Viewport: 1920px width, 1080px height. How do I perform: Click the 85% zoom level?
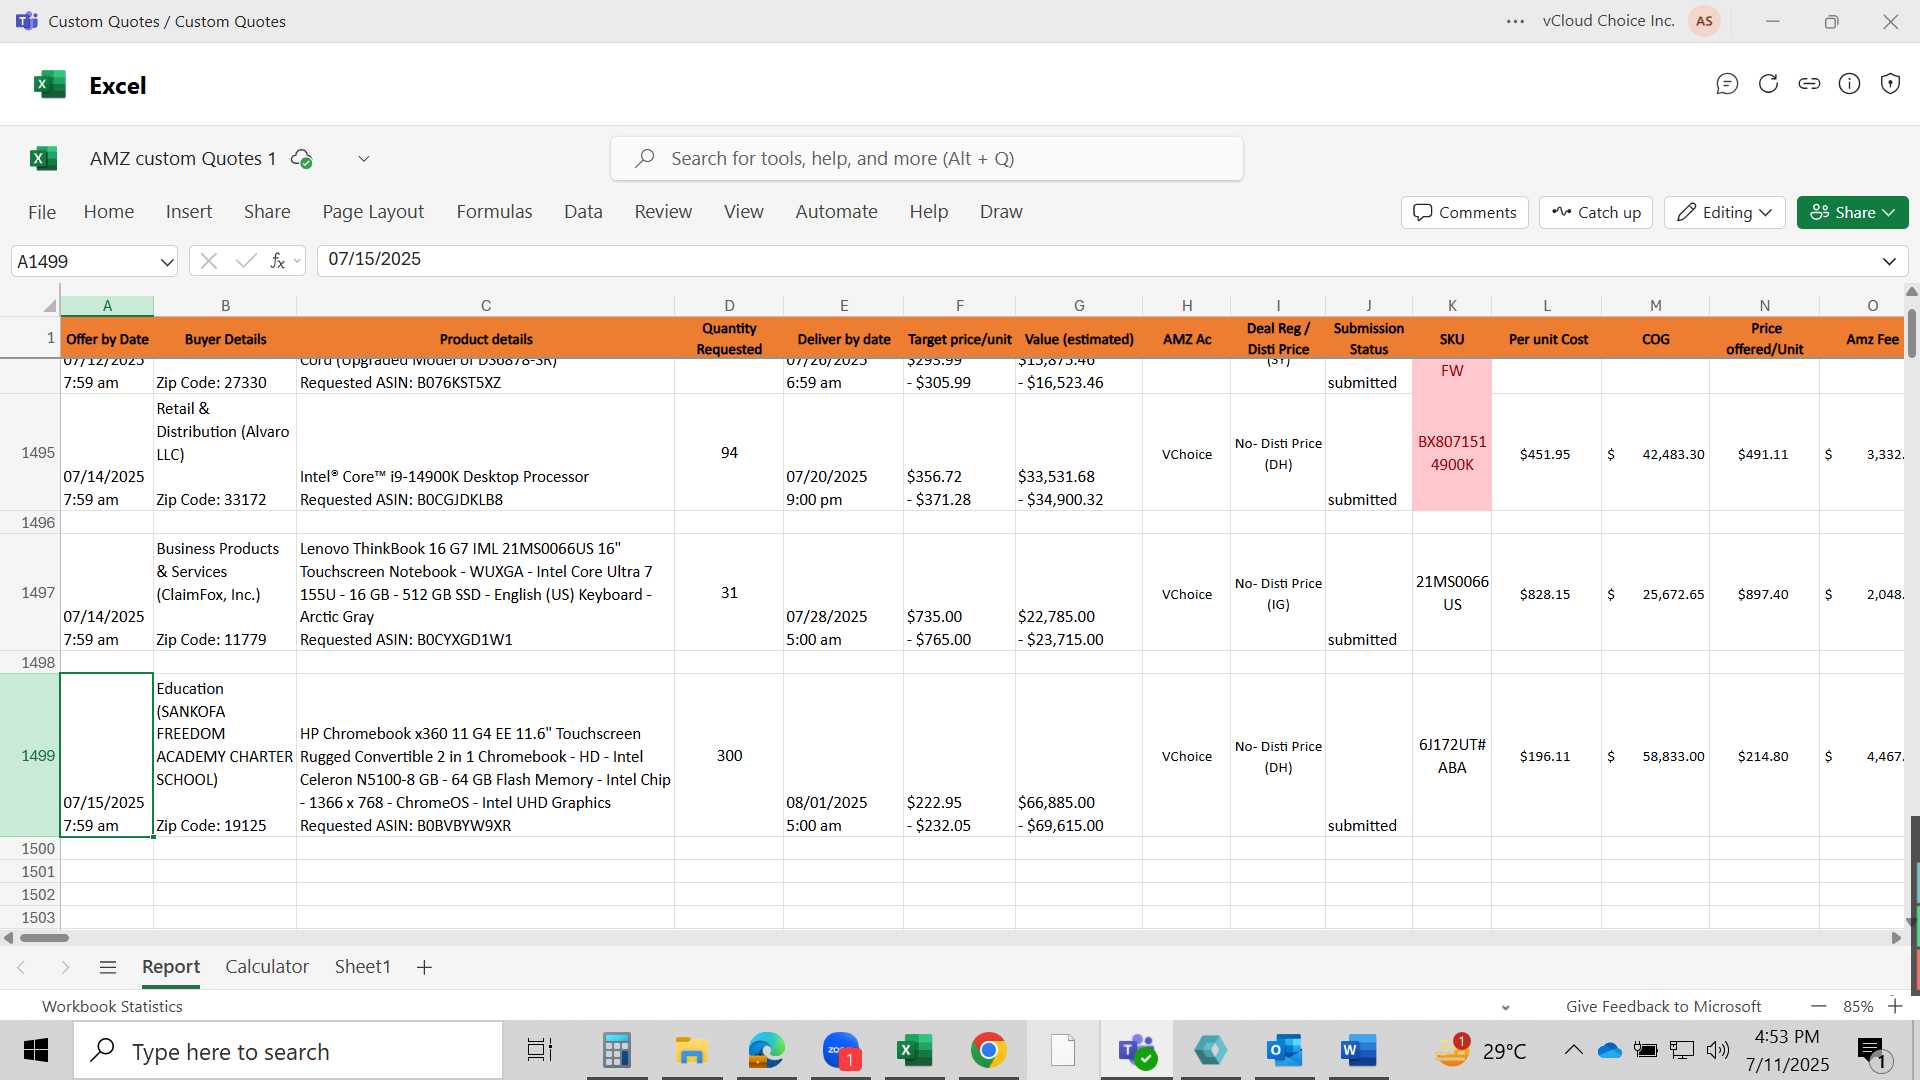1858,1007
